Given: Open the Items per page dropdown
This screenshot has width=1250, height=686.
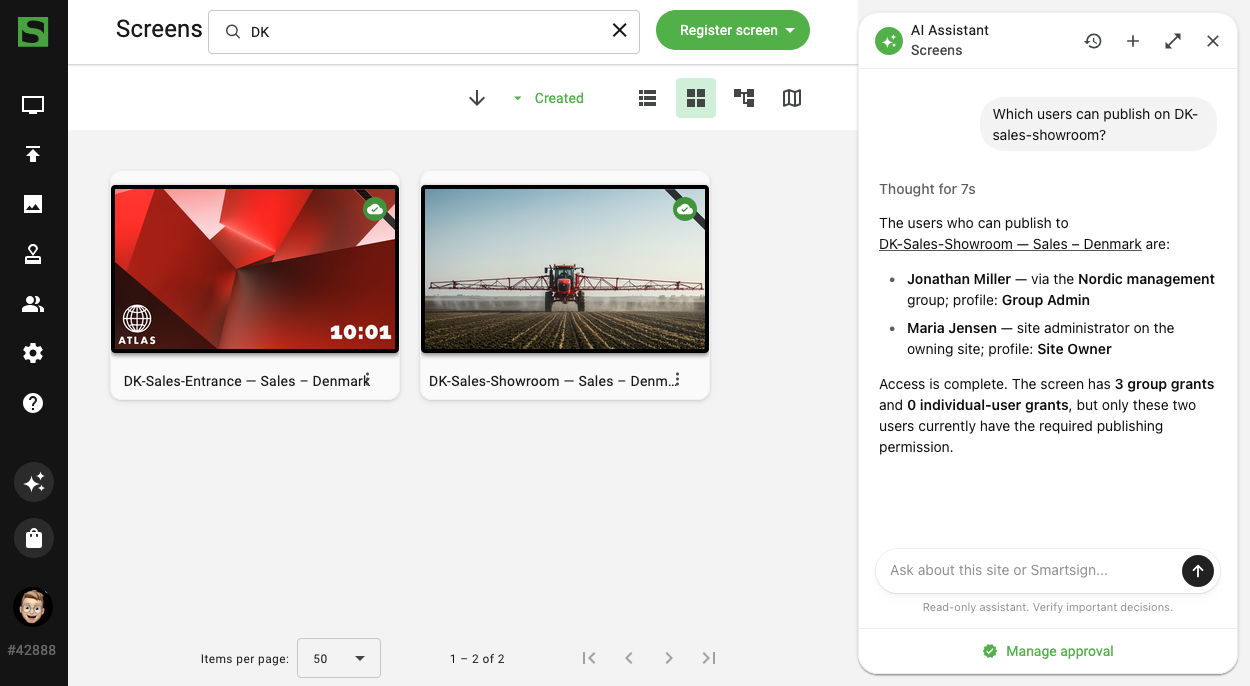Looking at the screenshot, I should 339,658.
